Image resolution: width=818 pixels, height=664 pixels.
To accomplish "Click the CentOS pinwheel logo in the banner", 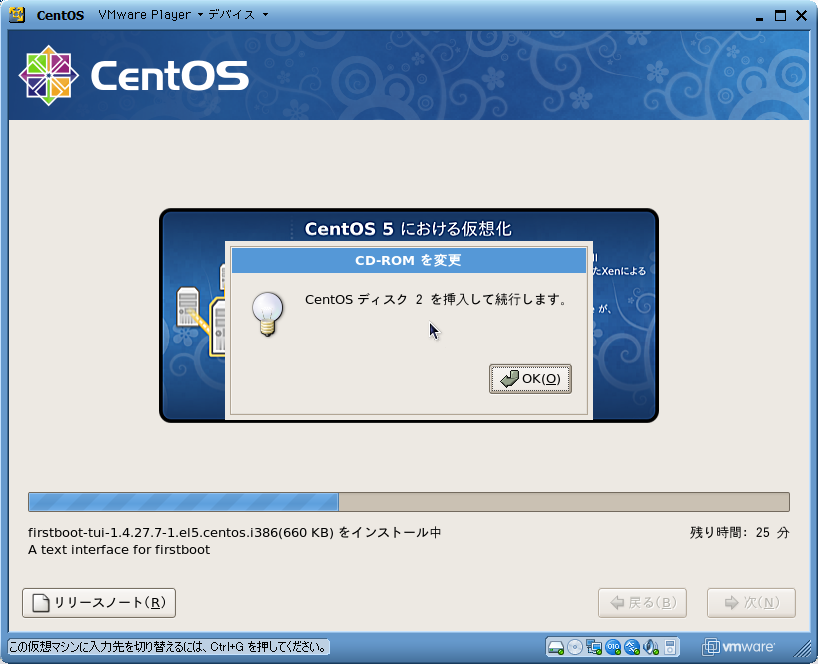I will point(49,76).
